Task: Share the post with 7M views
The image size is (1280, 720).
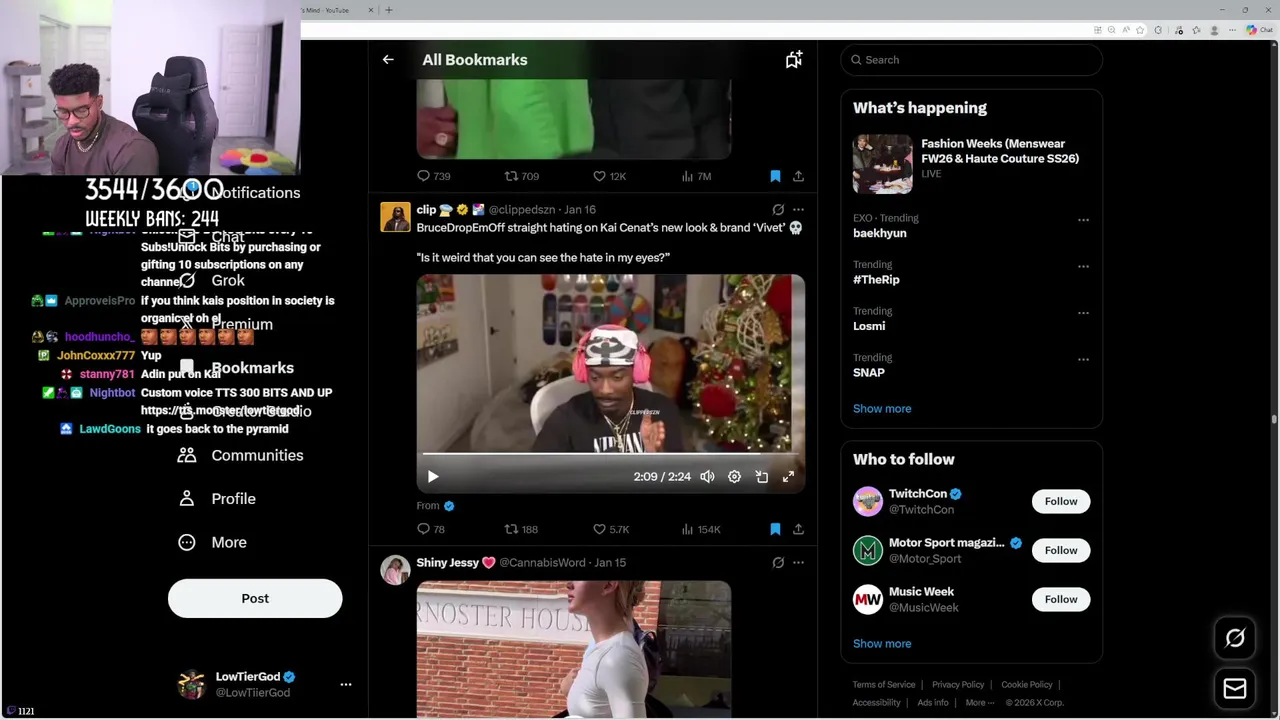Action: point(798,176)
